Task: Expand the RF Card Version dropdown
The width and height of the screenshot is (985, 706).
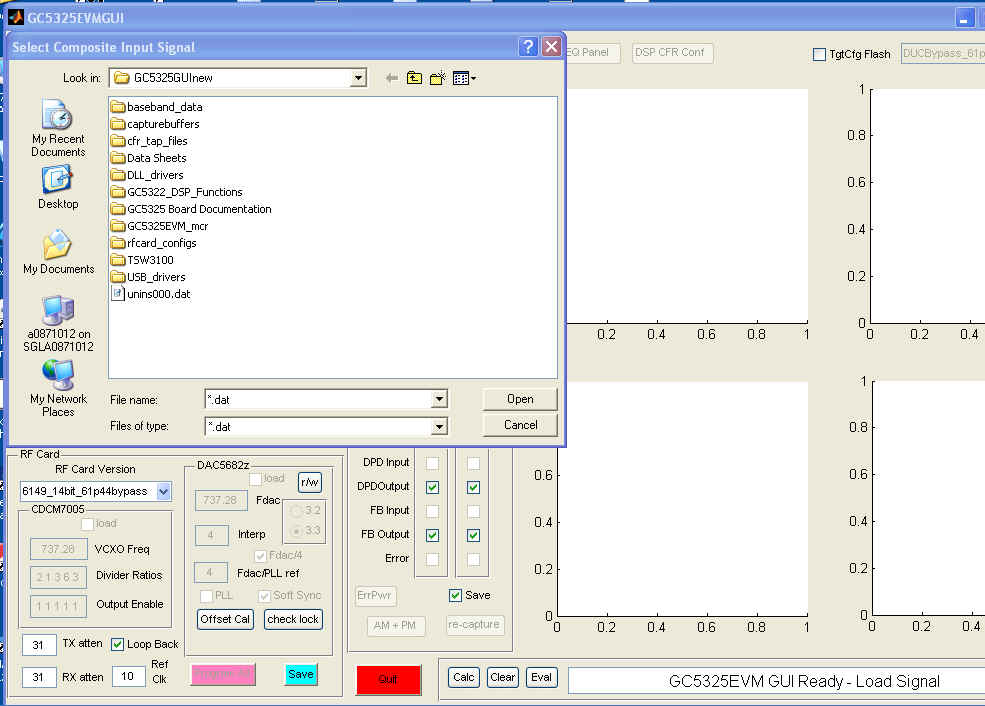Action: [x=163, y=491]
